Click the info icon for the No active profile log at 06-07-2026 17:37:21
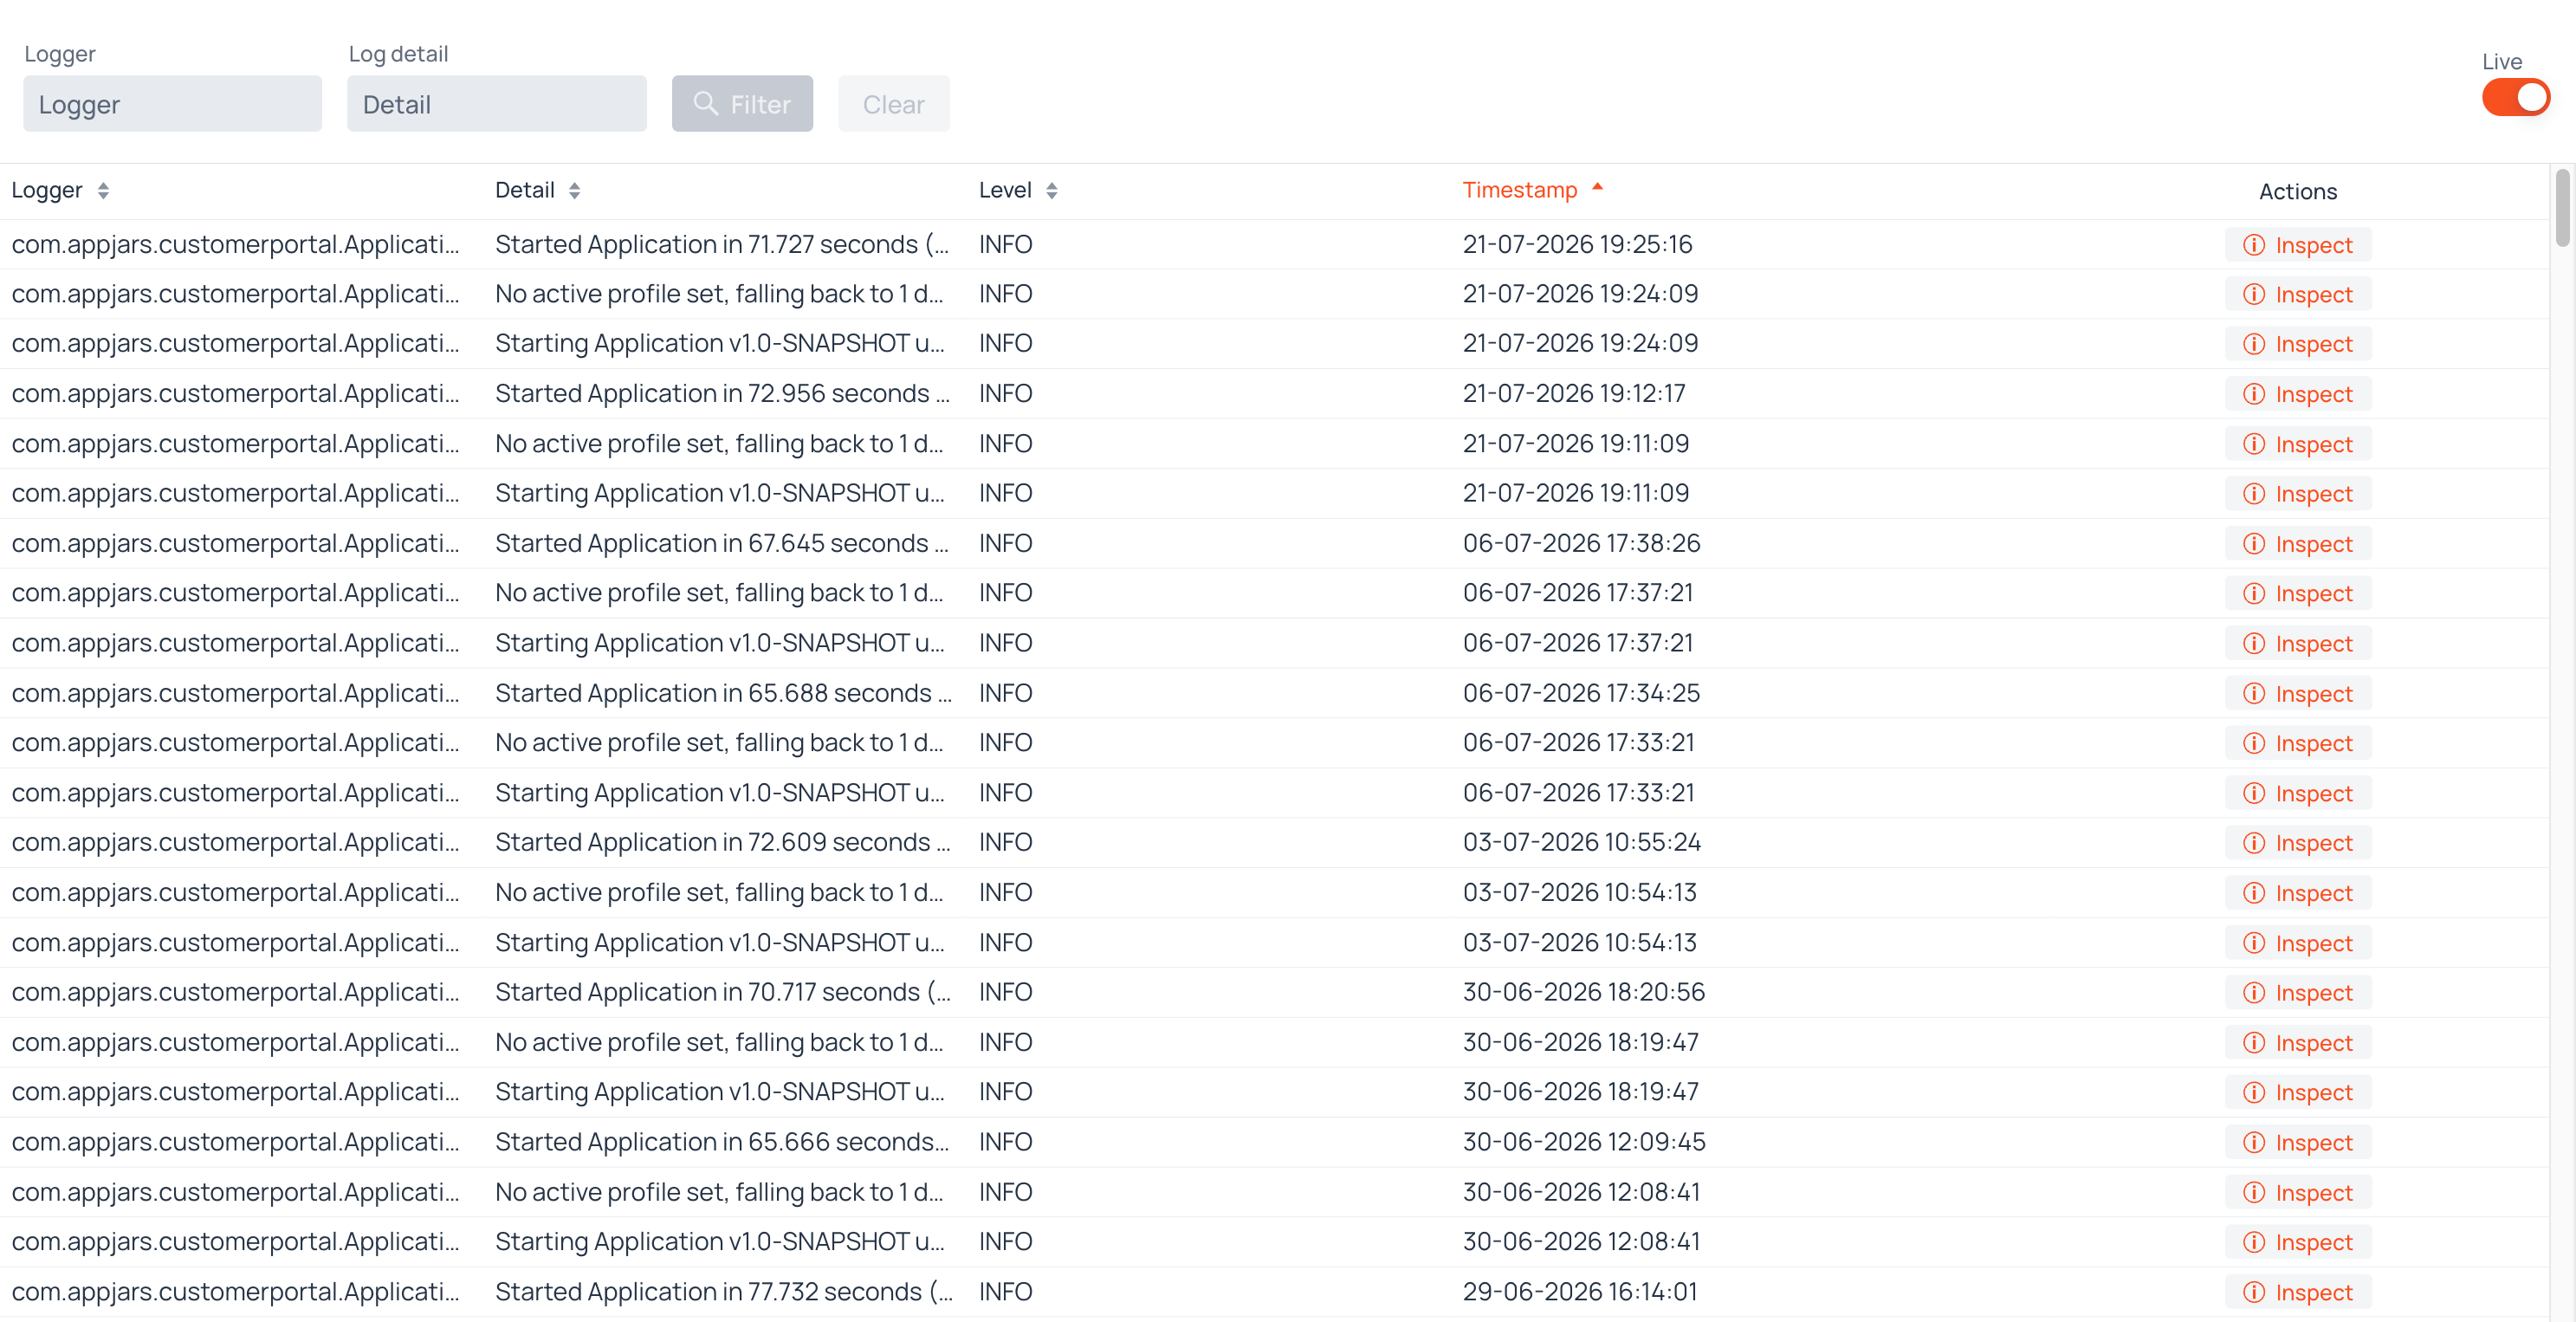2576x1322 pixels. click(x=2254, y=594)
